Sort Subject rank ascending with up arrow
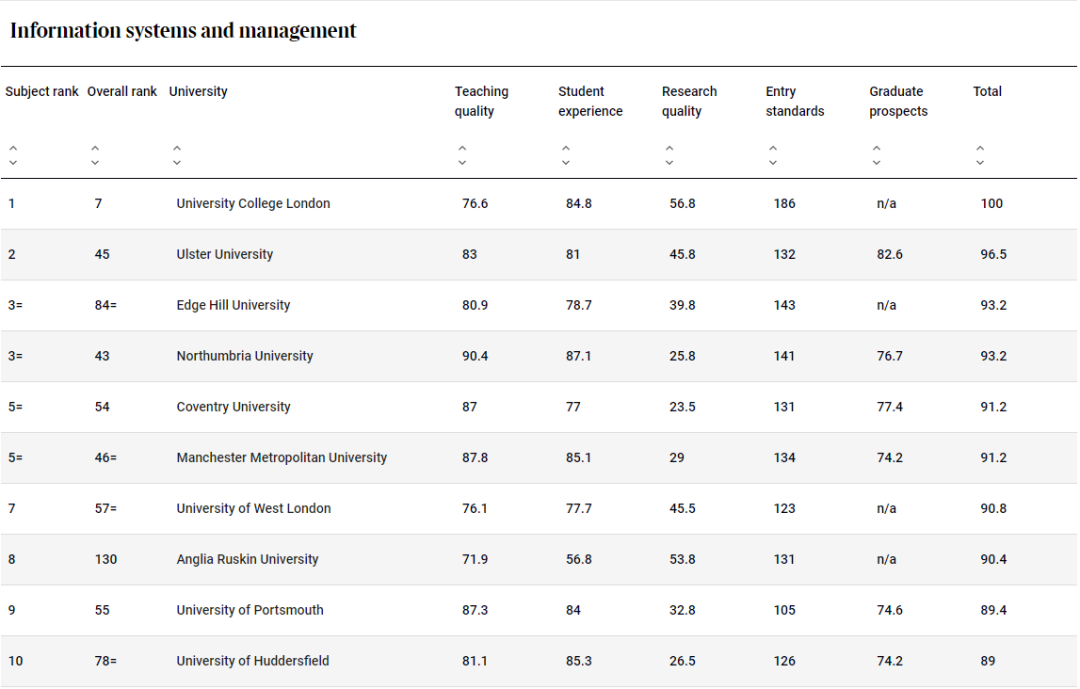 tap(13, 149)
